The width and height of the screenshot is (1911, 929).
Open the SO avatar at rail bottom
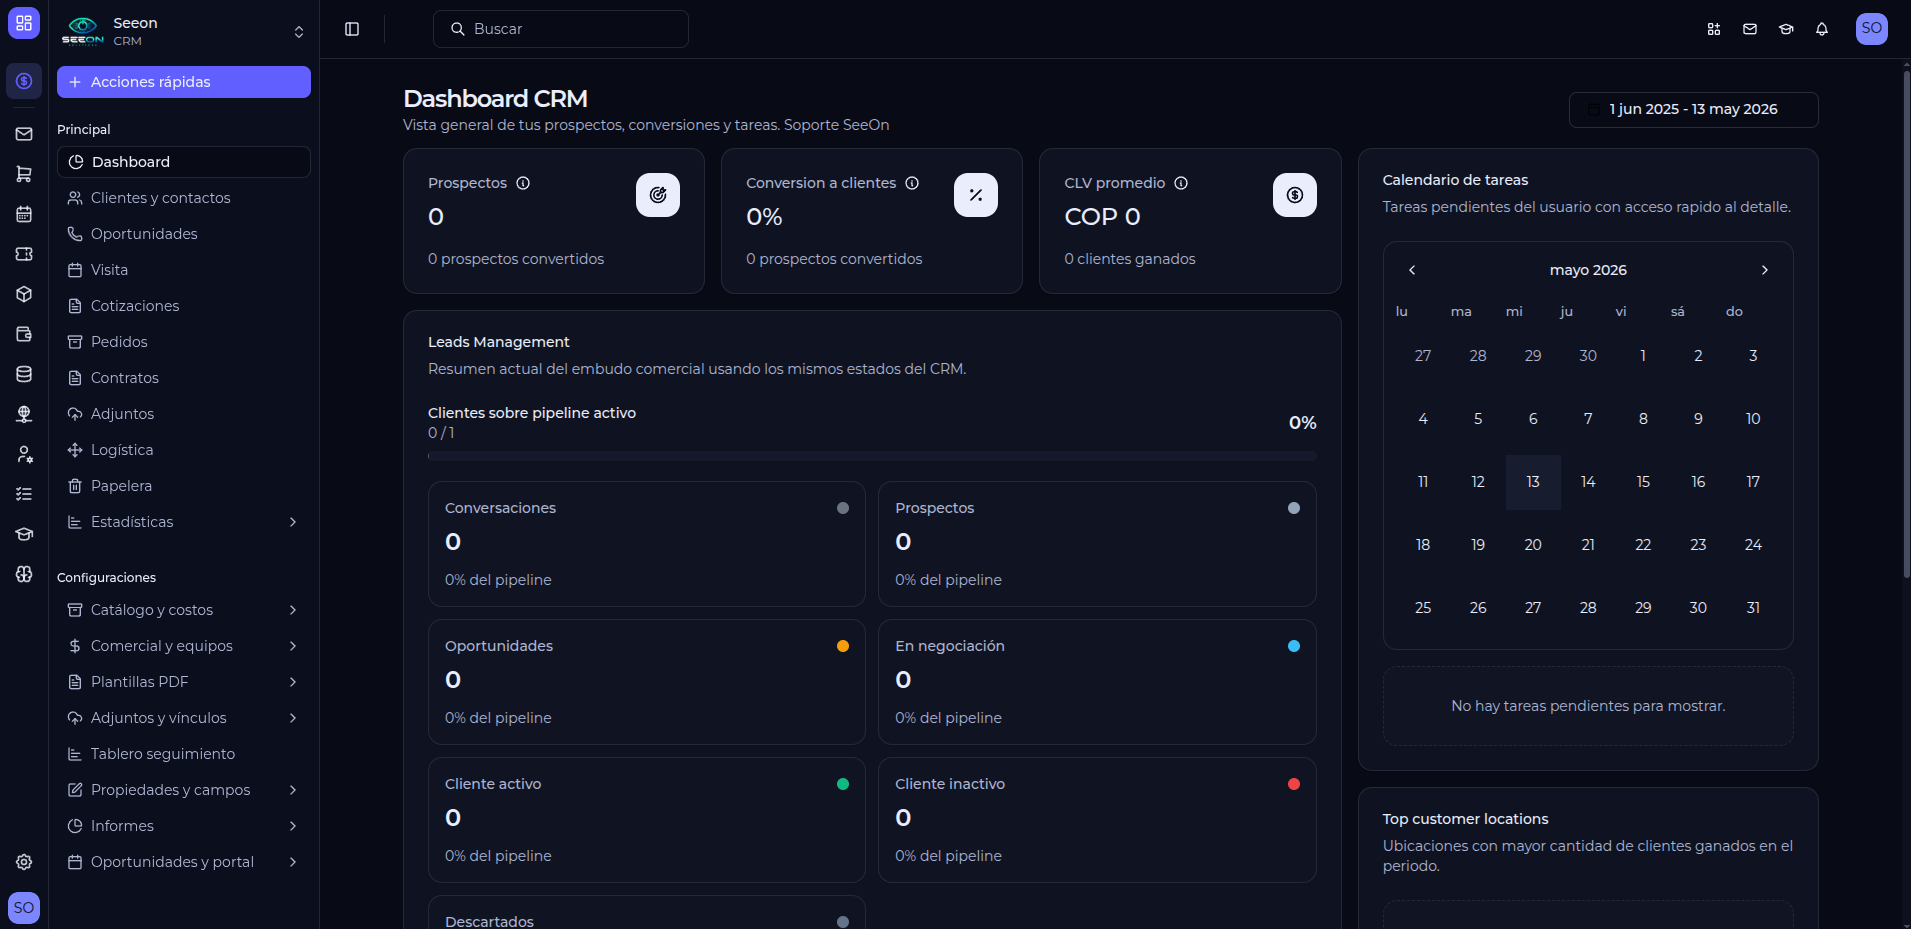click(x=24, y=908)
